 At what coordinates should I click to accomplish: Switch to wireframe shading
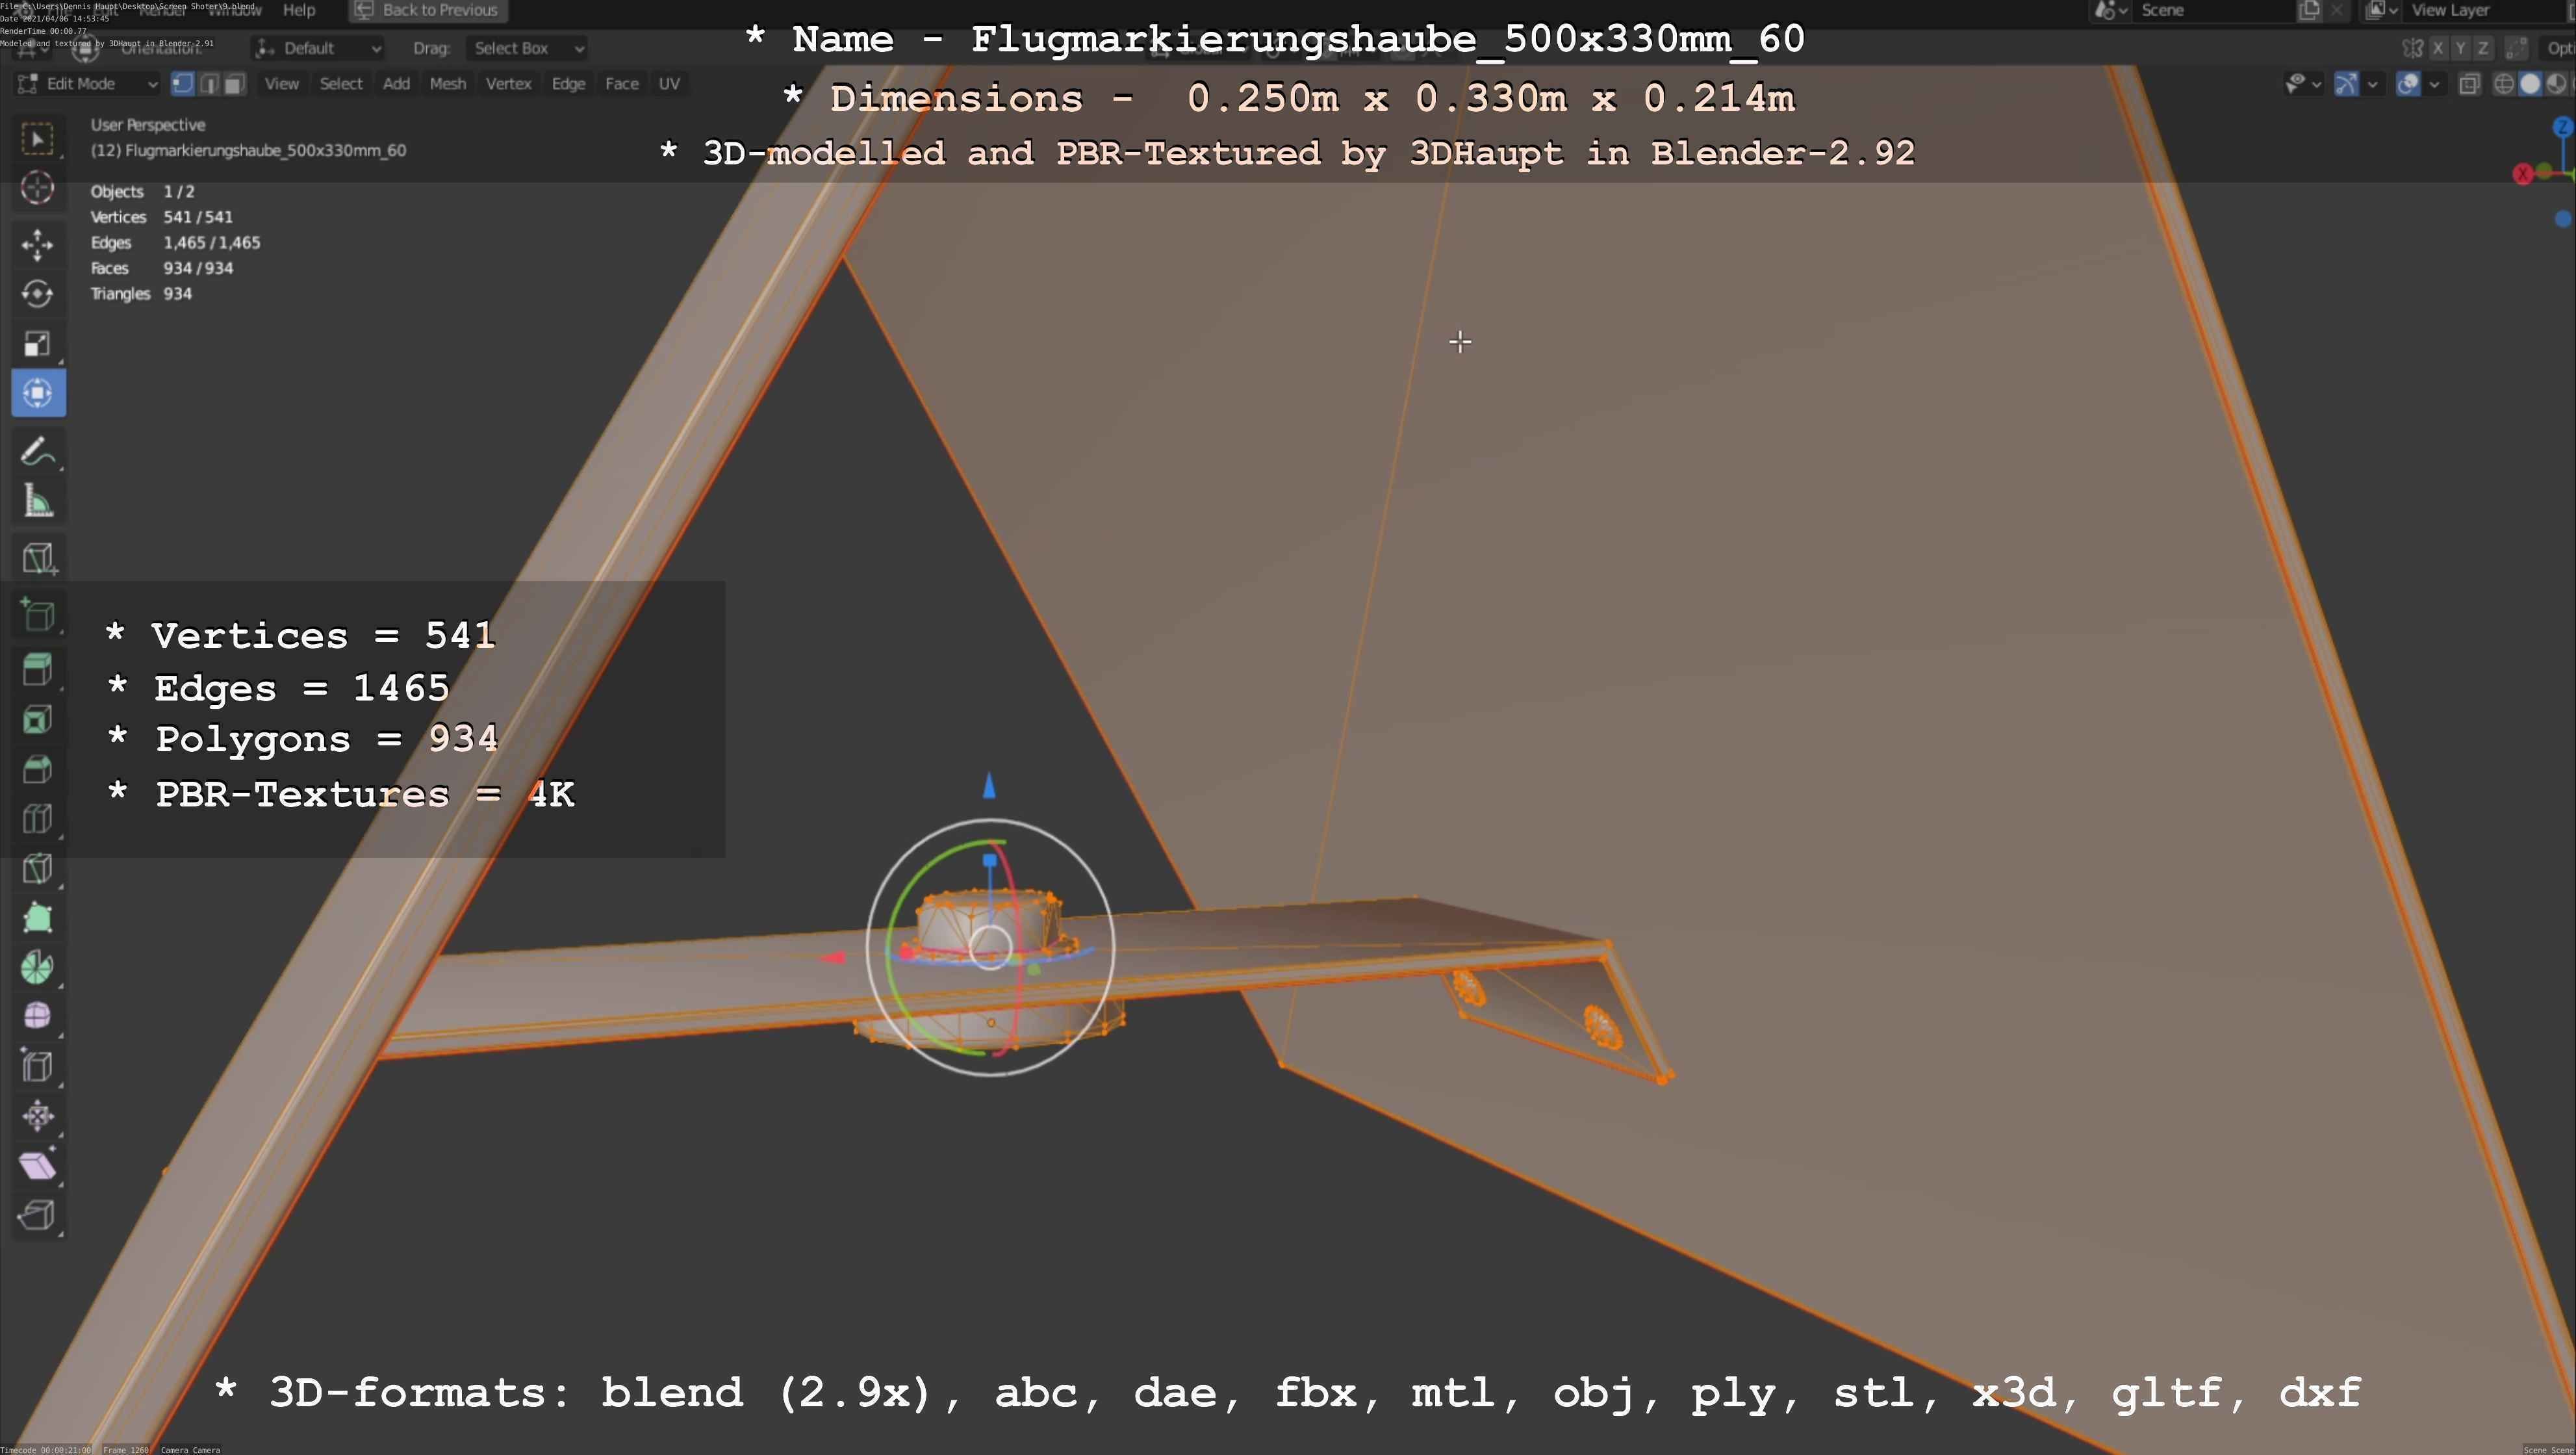point(2504,84)
